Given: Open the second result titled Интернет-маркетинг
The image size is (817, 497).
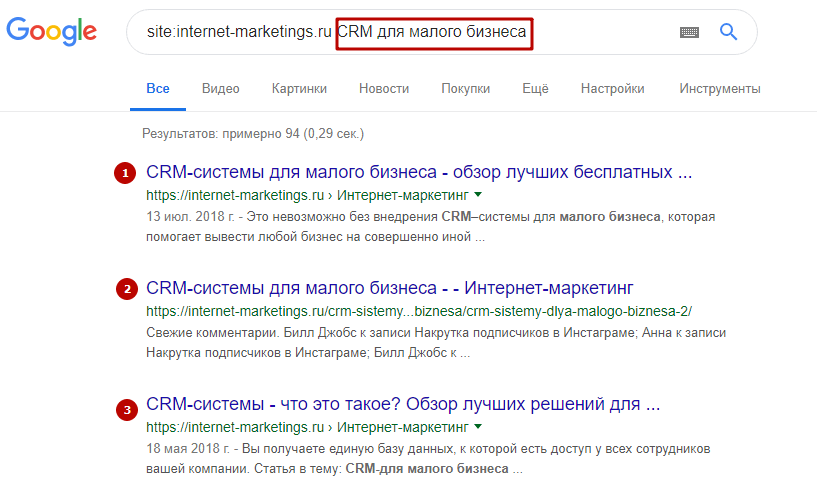Looking at the screenshot, I should point(390,289).
